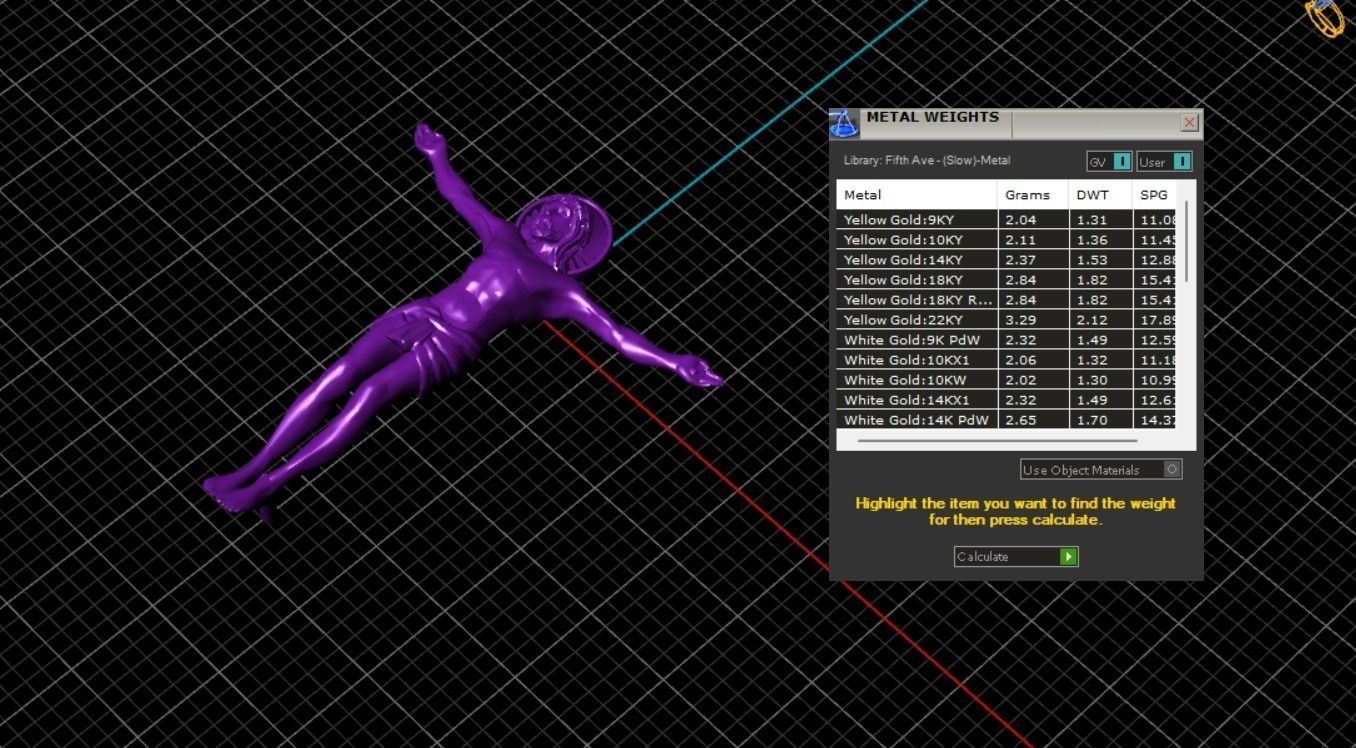1356x748 pixels.
Task: Click the Metal Weights scale icon
Action: tap(844, 124)
